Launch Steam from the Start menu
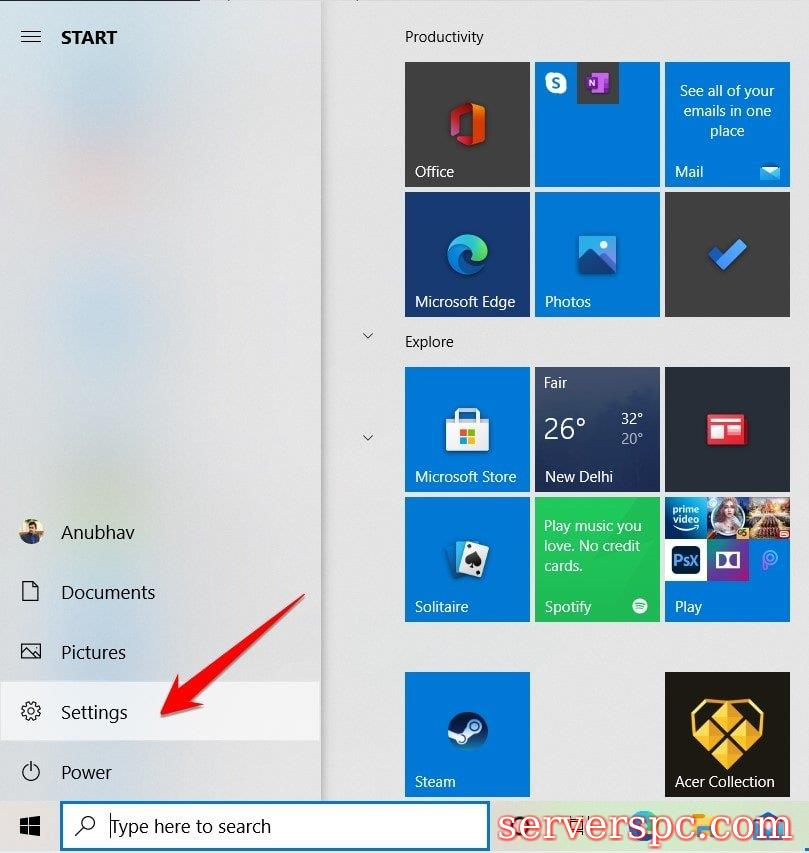The image size is (809, 853). pyautogui.click(x=467, y=734)
